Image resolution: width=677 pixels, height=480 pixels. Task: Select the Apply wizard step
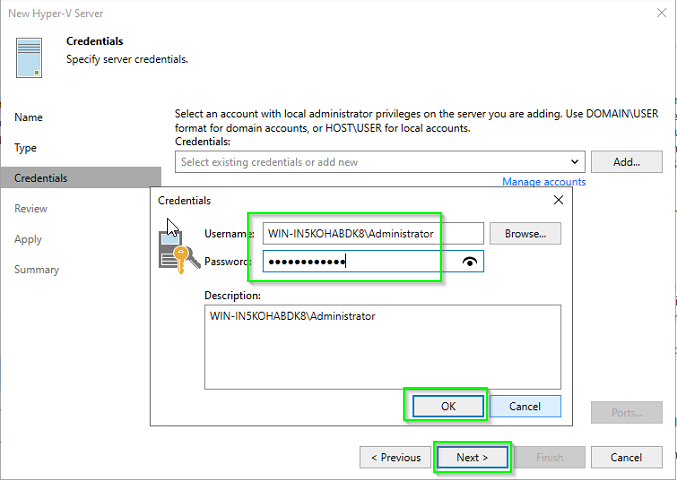[28, 239]
